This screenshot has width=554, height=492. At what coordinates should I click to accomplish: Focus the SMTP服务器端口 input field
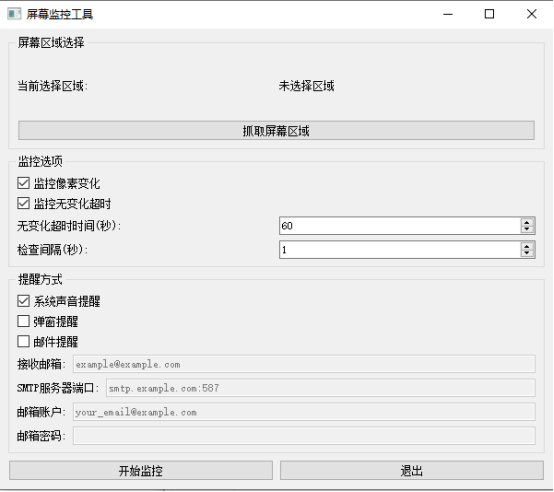coord(321,388)
